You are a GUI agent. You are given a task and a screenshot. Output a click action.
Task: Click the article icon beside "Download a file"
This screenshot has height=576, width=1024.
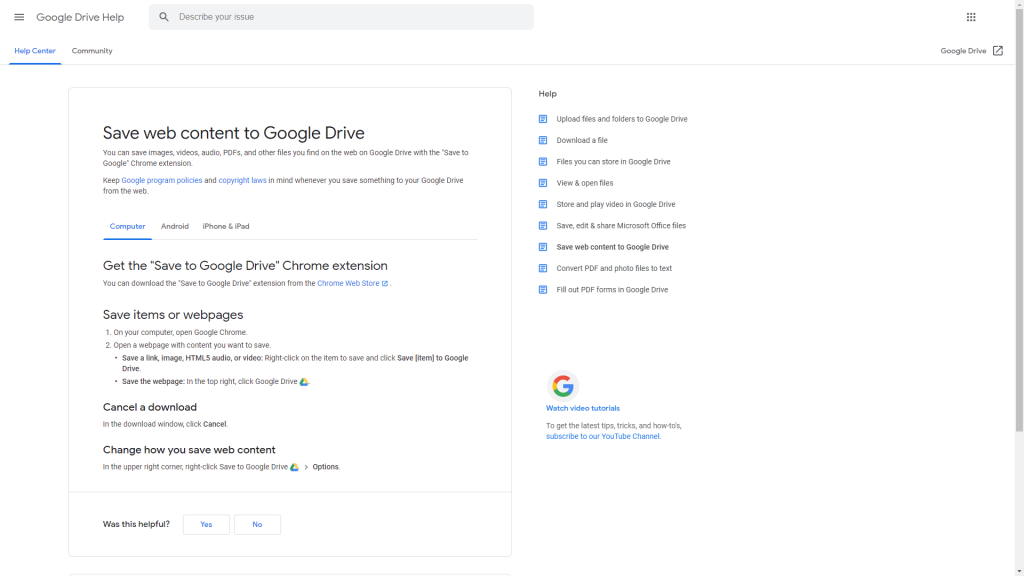(x=543, y=140)
